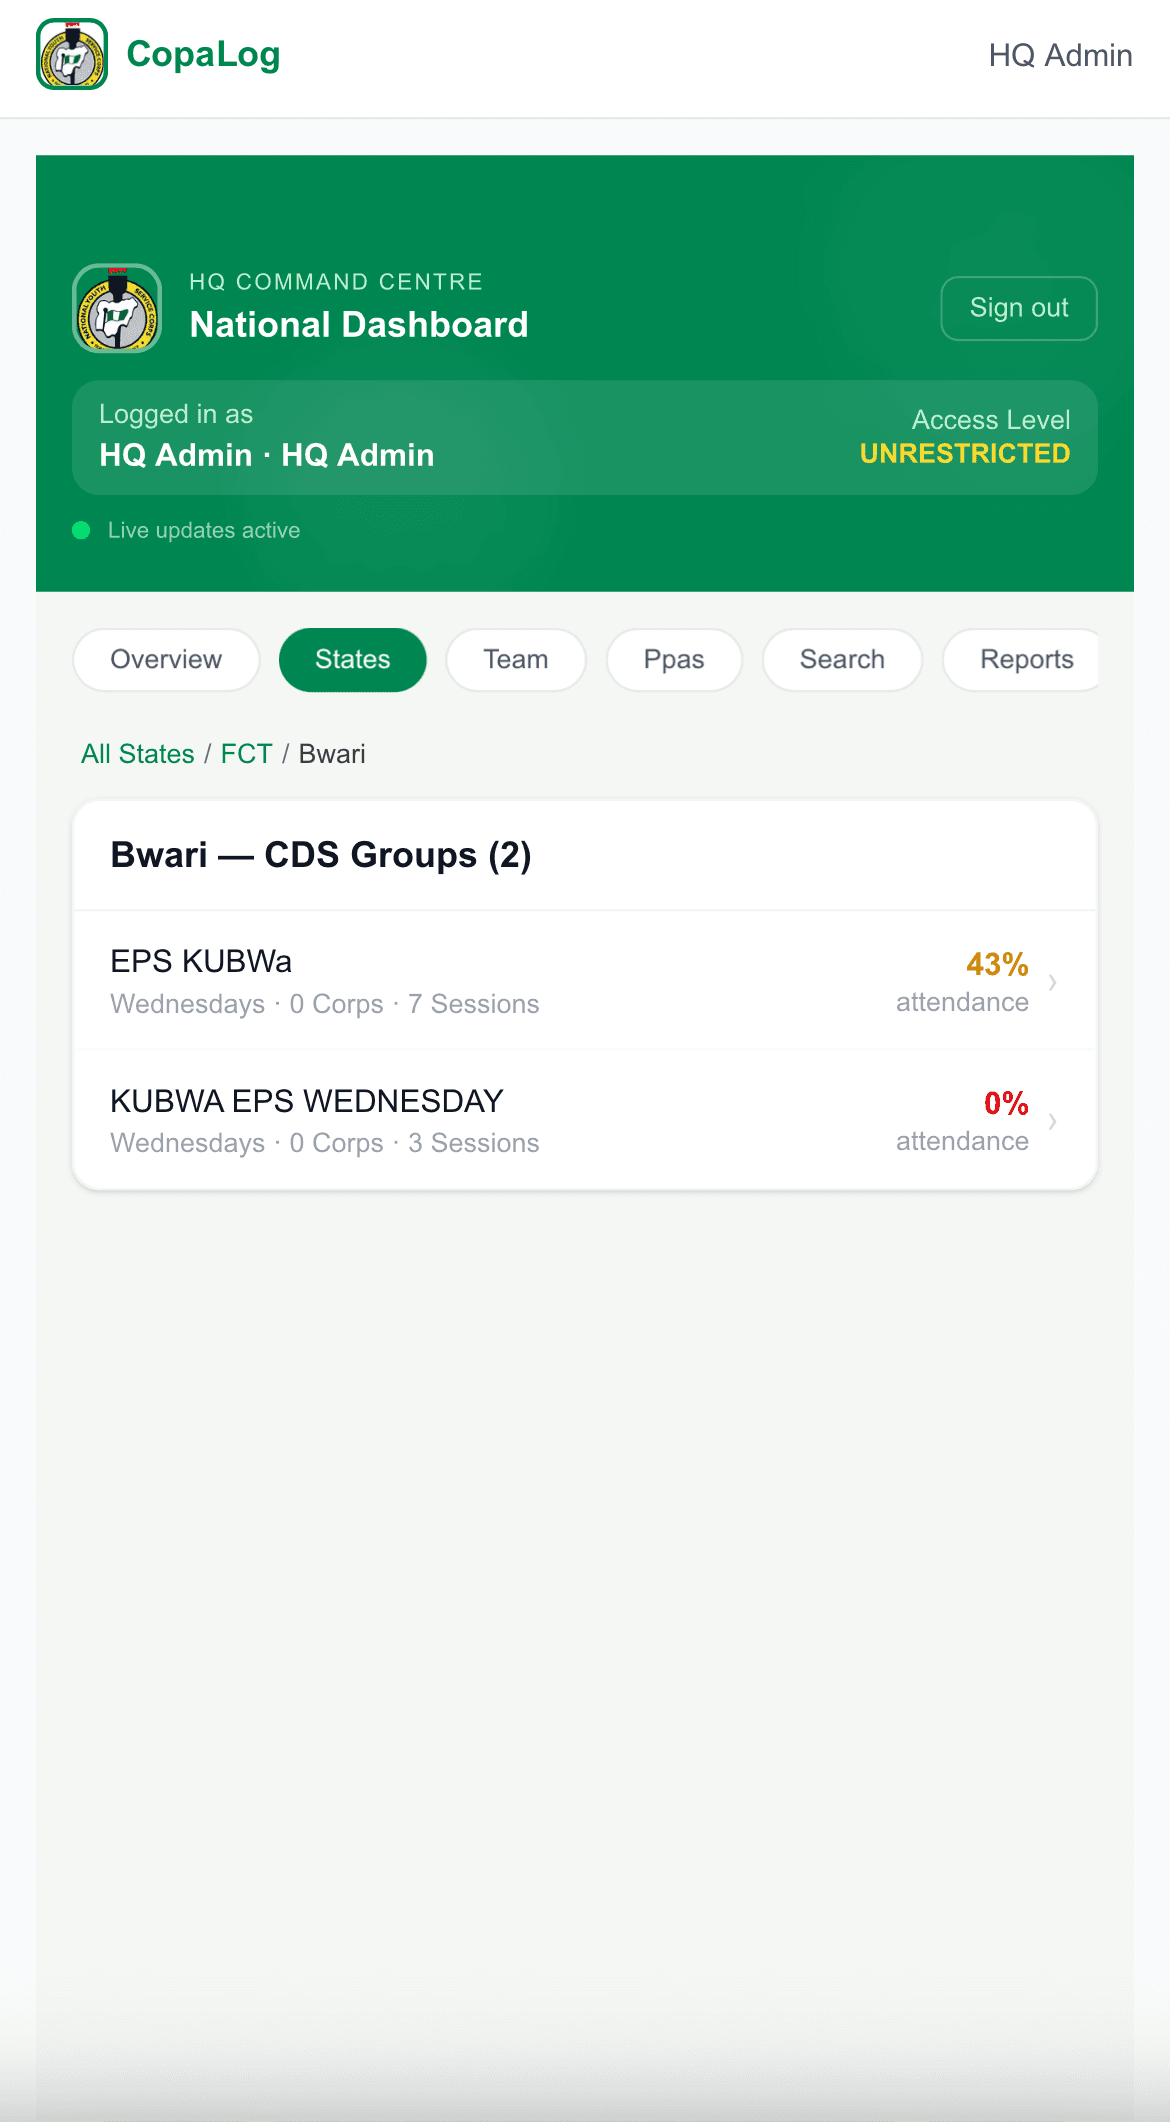The image size is (1170, 2122).
Task: Click the 0% attendance figure
Action: click(x=1006, y=1103)
